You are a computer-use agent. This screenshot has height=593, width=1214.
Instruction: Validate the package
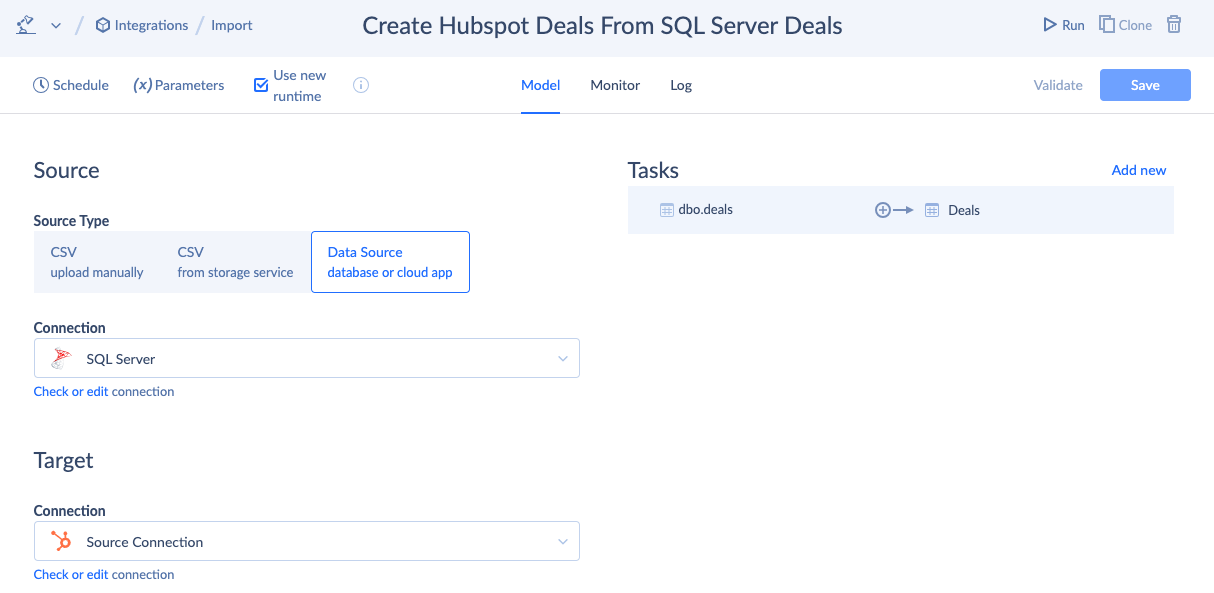[1058, 85]
